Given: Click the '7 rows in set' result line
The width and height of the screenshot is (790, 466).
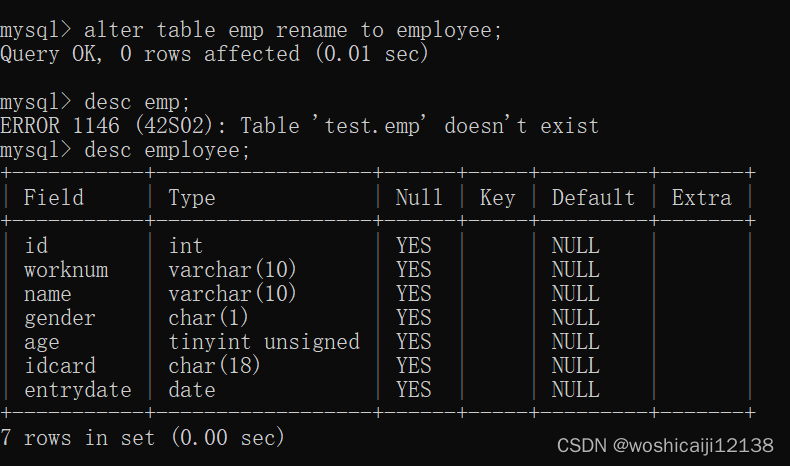Looking at the screenshot, I should [x=143, y=437].
